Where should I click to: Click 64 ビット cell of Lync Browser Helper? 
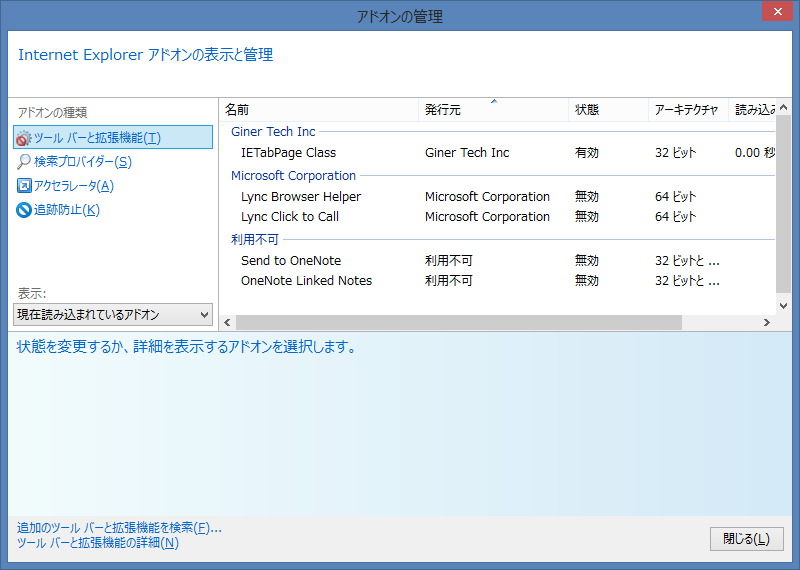pyautogui.click(x=676, y=196)
